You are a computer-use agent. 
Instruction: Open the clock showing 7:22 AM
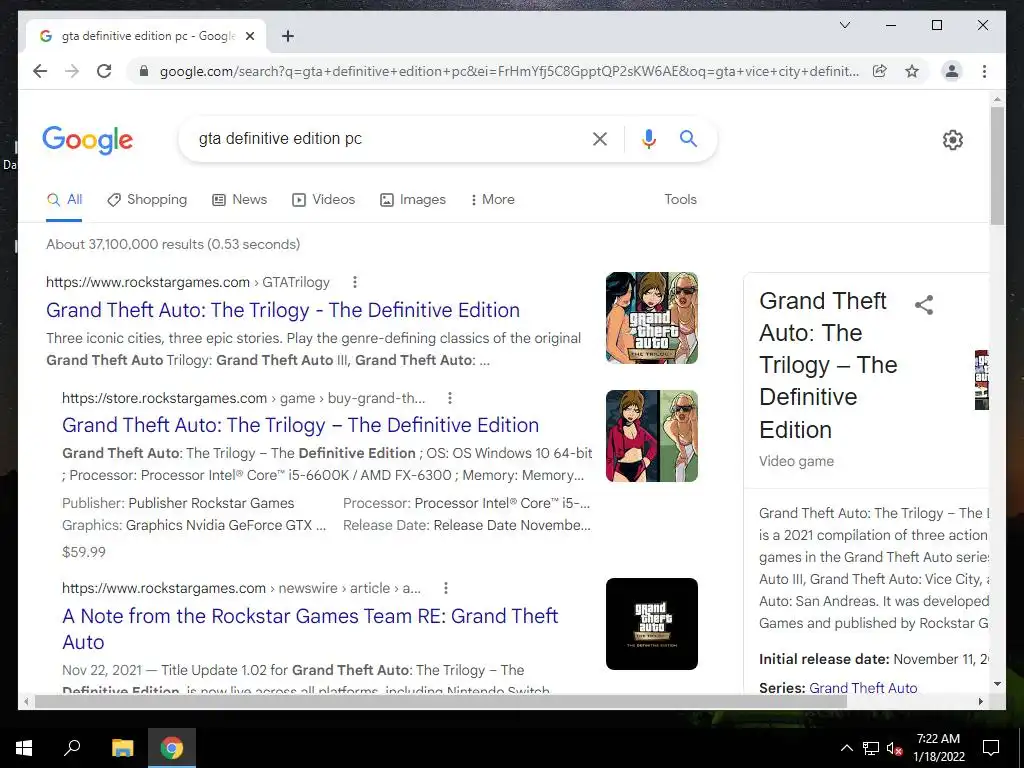(938, 748)
